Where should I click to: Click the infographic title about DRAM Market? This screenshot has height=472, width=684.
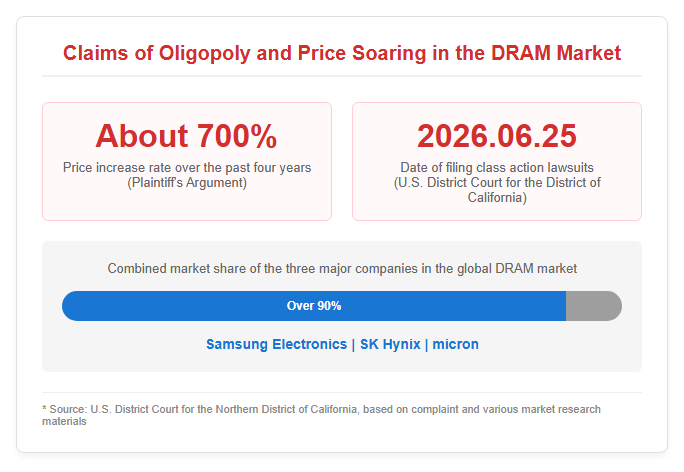click(x=342, y=53)
